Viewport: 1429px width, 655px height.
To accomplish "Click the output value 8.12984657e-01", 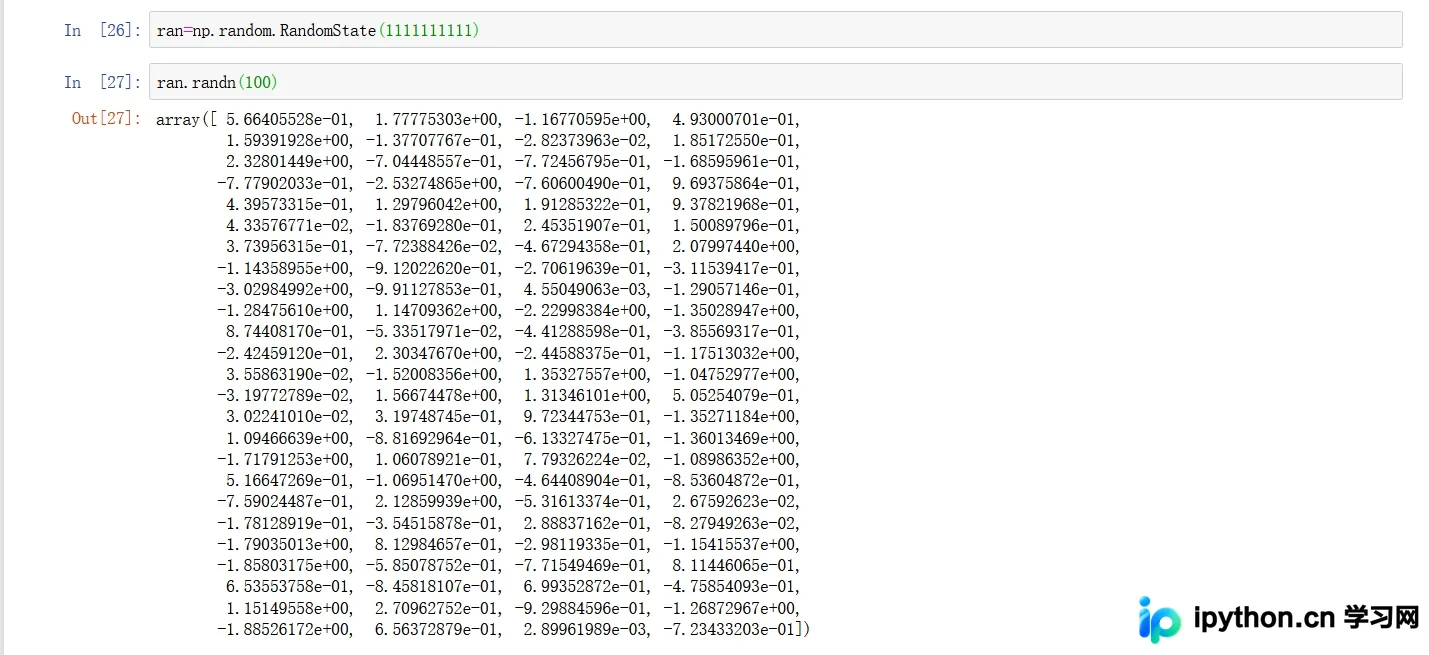I will coord(438,544).
